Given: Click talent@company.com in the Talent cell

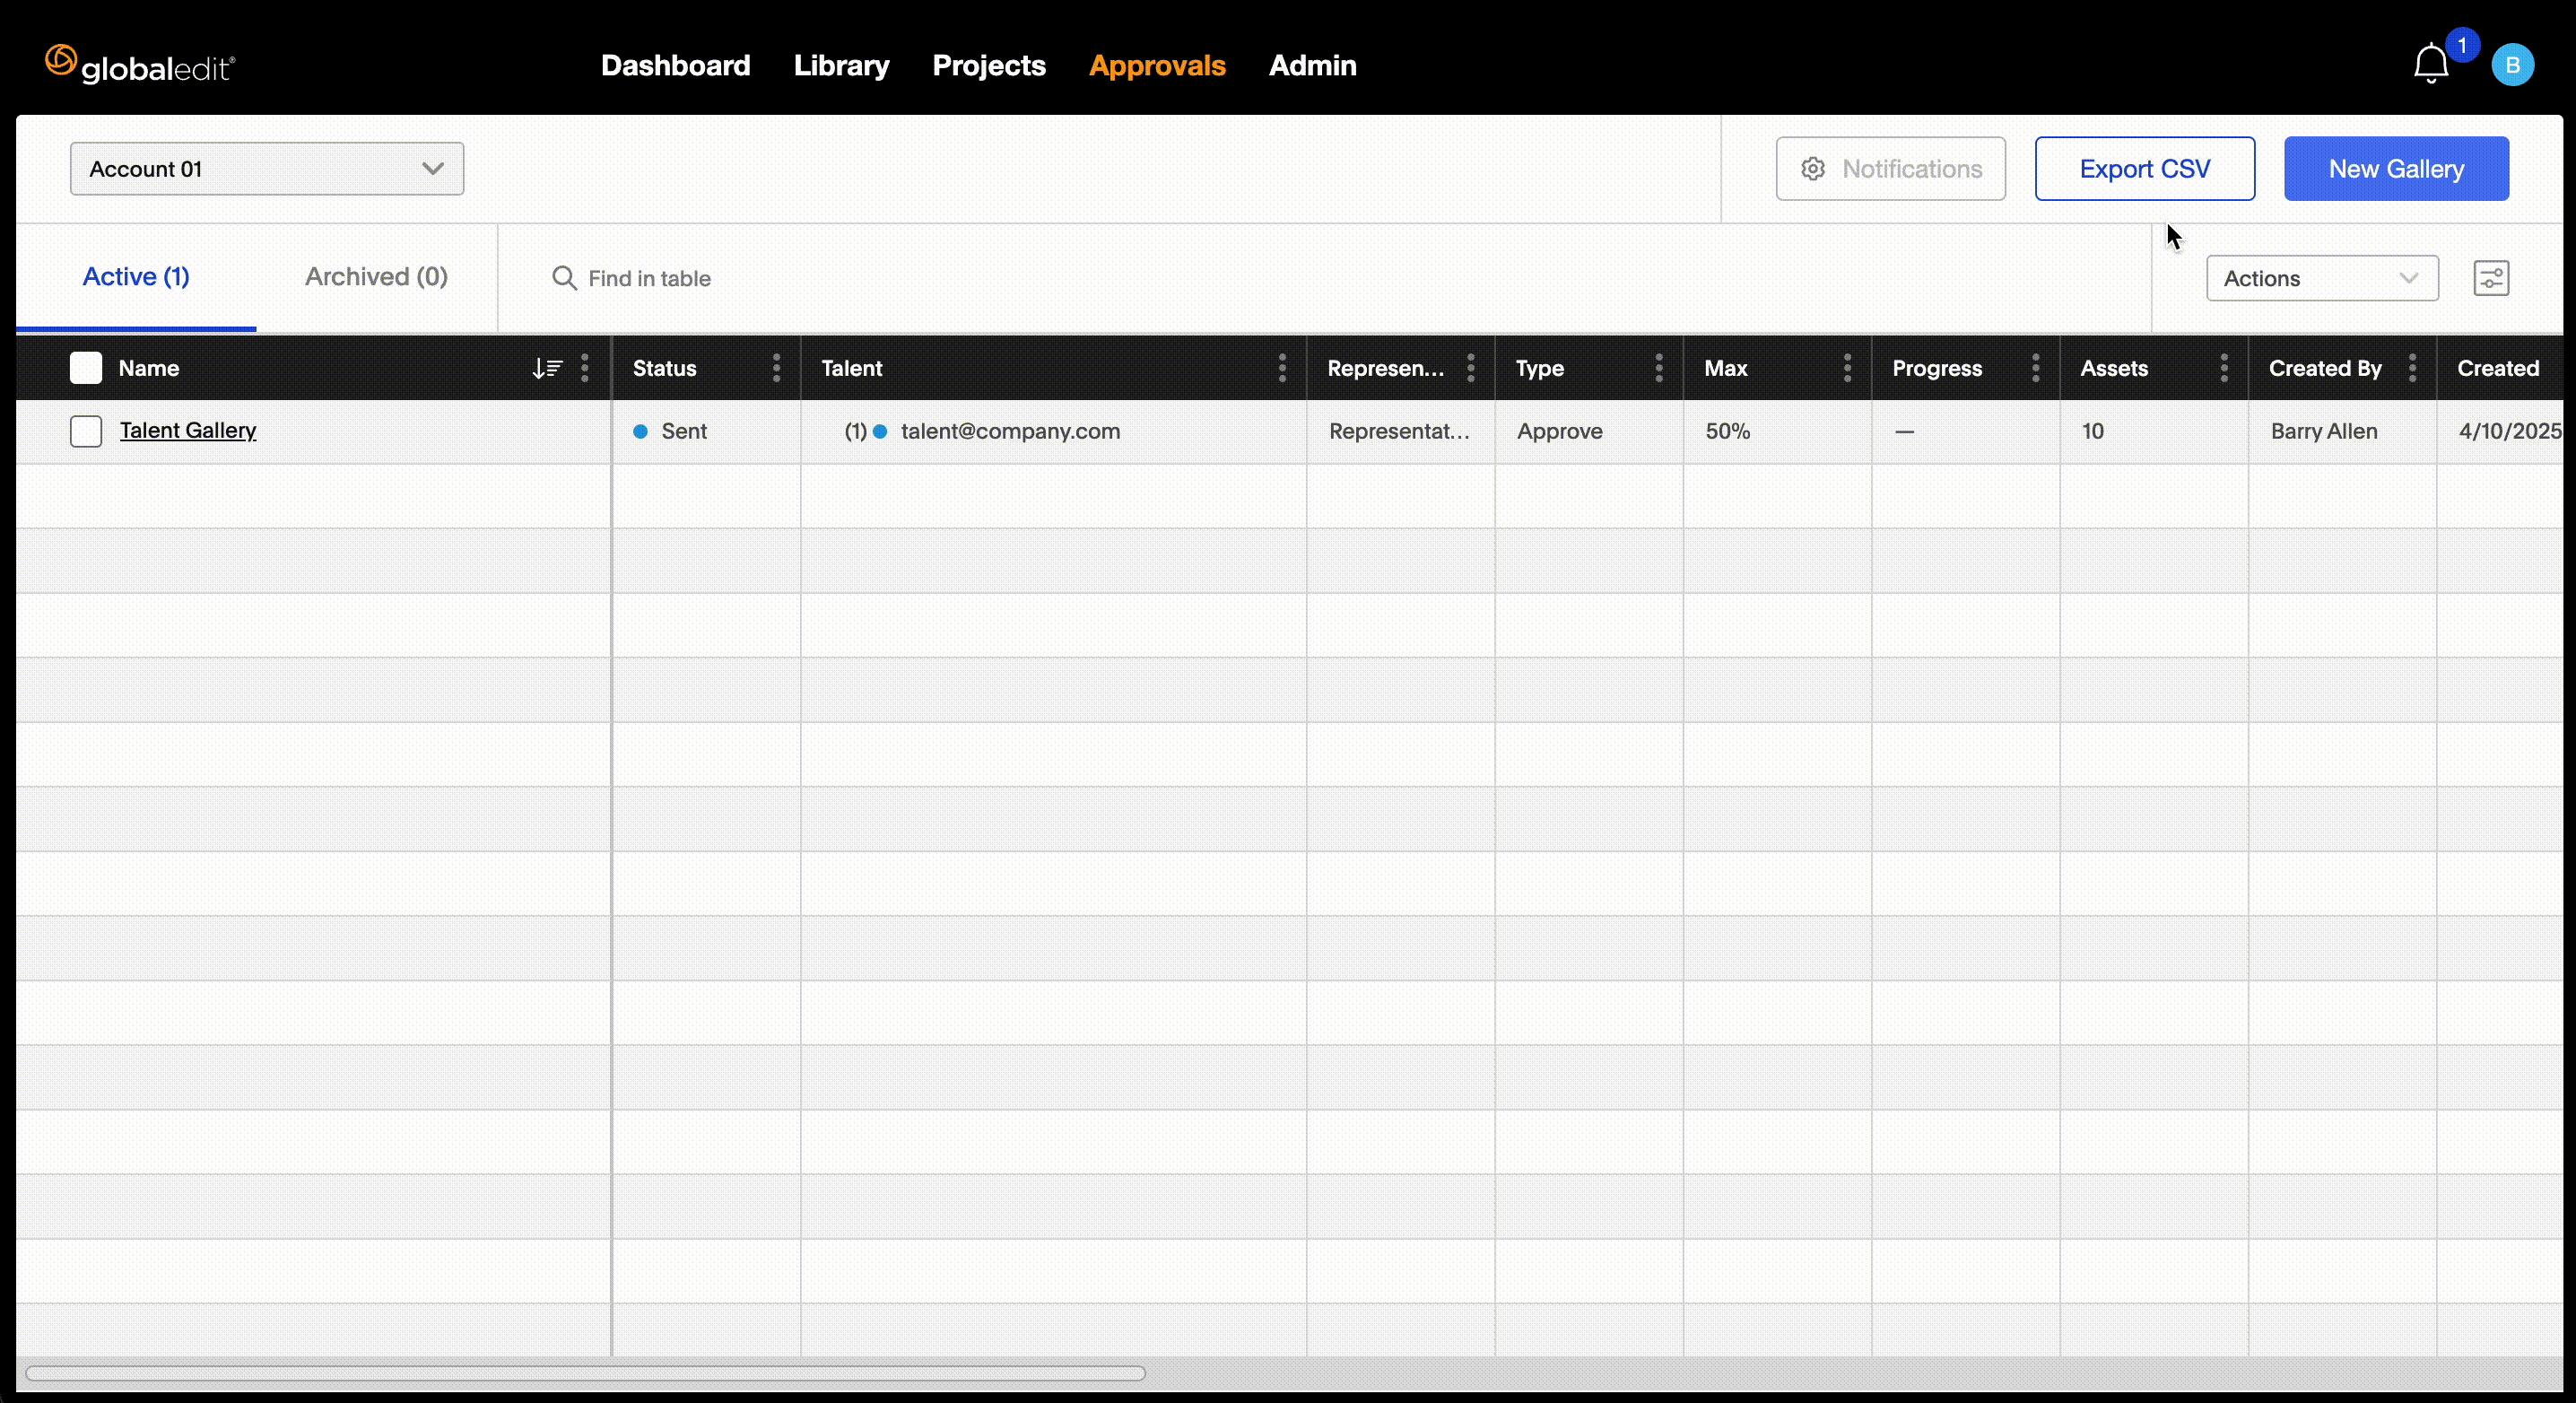Looking at the screenshot, I should click(x=1010, y=431).
